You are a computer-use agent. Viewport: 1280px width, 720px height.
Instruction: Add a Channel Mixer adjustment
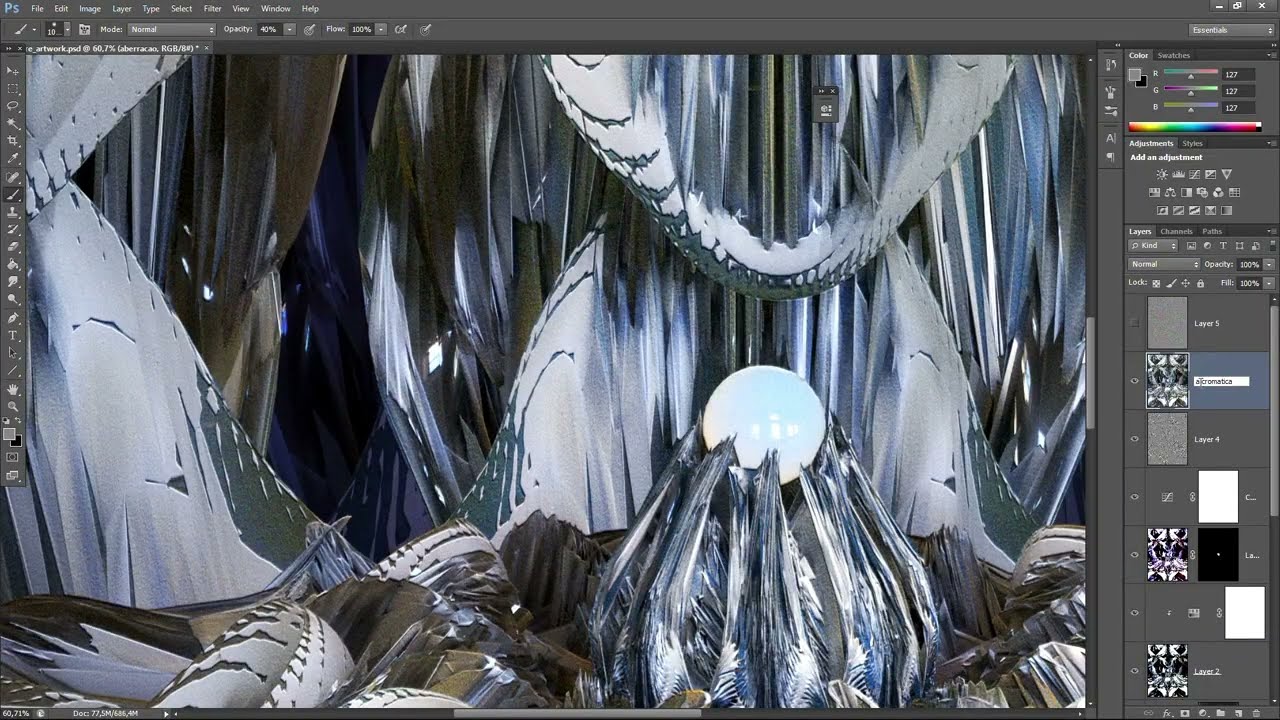pyautogui.click(x=1218, y=192)
